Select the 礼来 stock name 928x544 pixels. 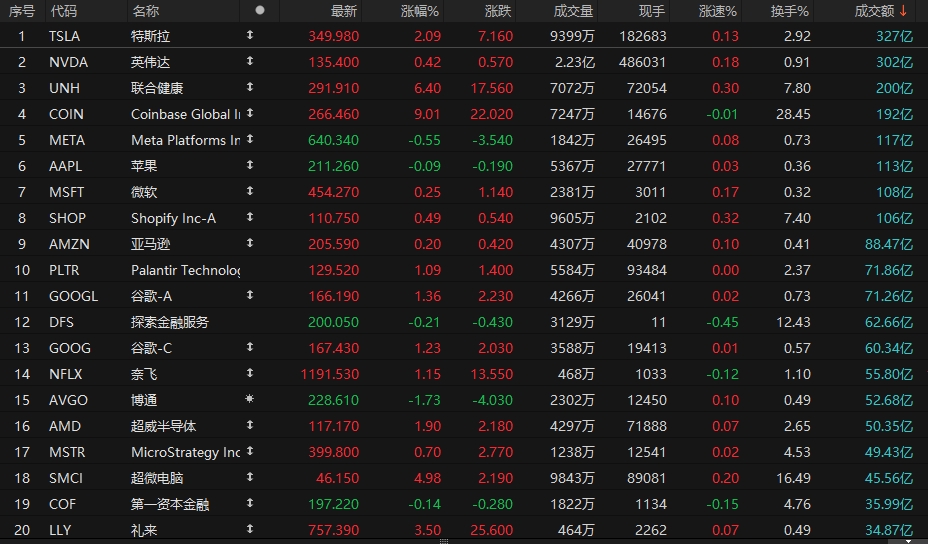click(x=144, y=530)
